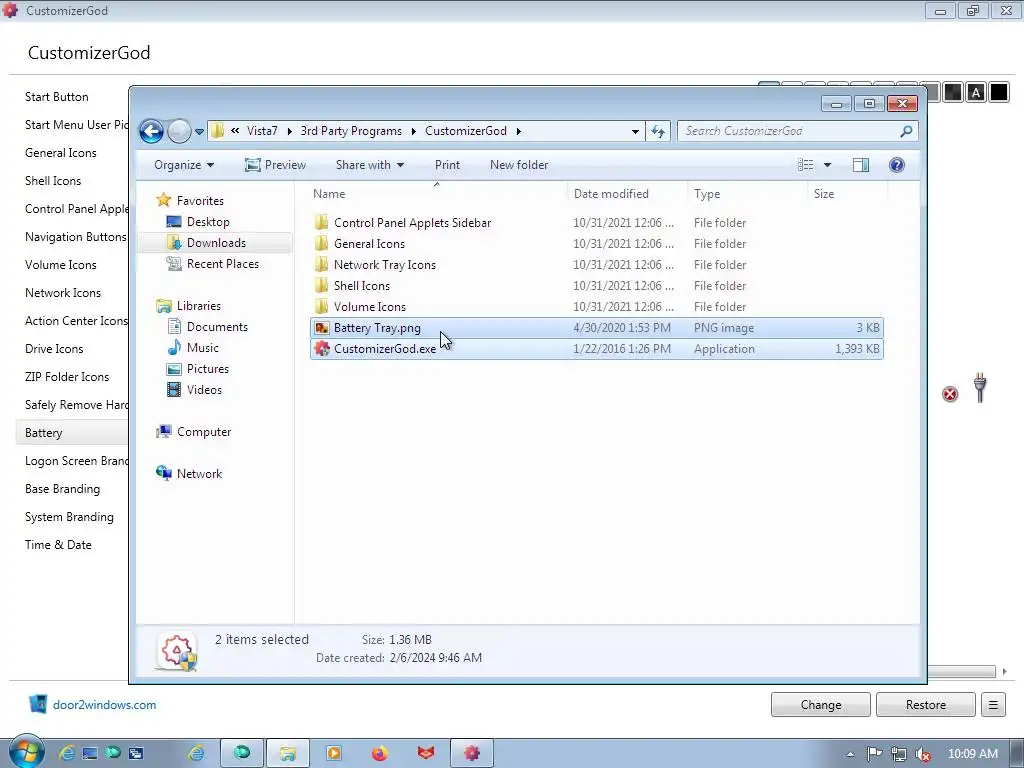The height and width of the screenshot is (768, 1024).
Task: Click the 3rd Party Programs breadcrumb
Action: (x=351, y=131)
